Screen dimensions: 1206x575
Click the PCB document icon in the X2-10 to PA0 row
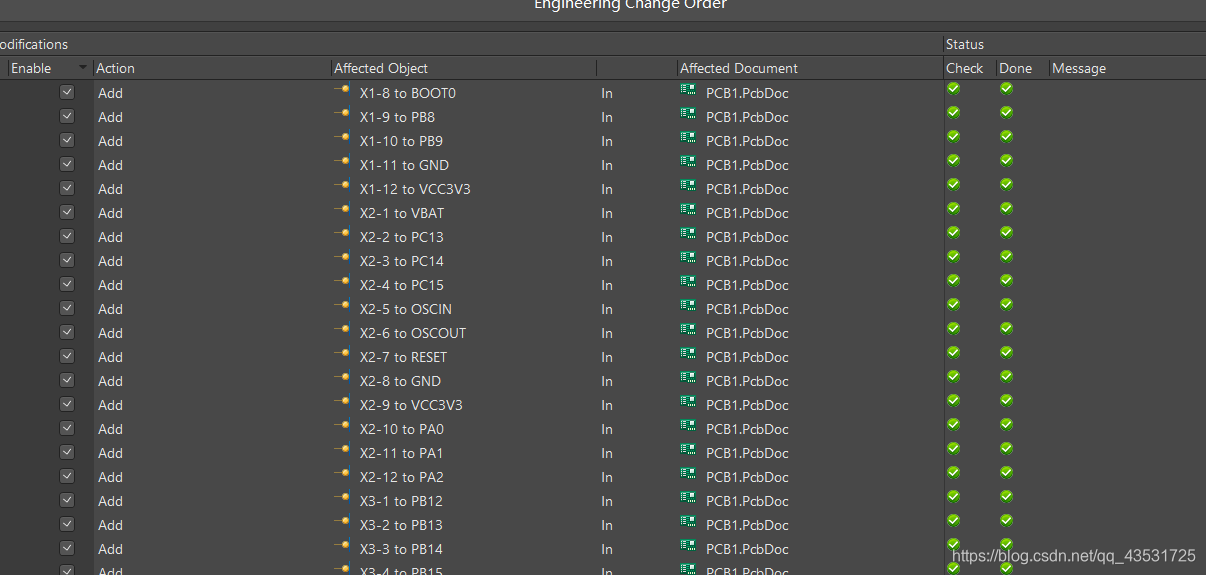688,425
